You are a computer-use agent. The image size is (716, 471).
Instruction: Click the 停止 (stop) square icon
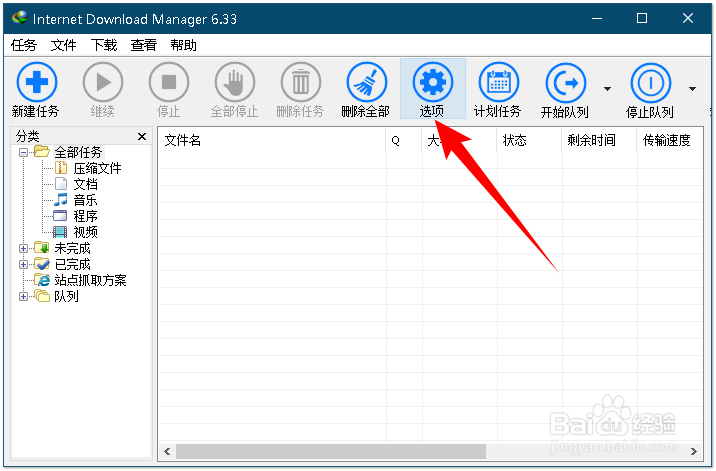(x=168, y=82)
